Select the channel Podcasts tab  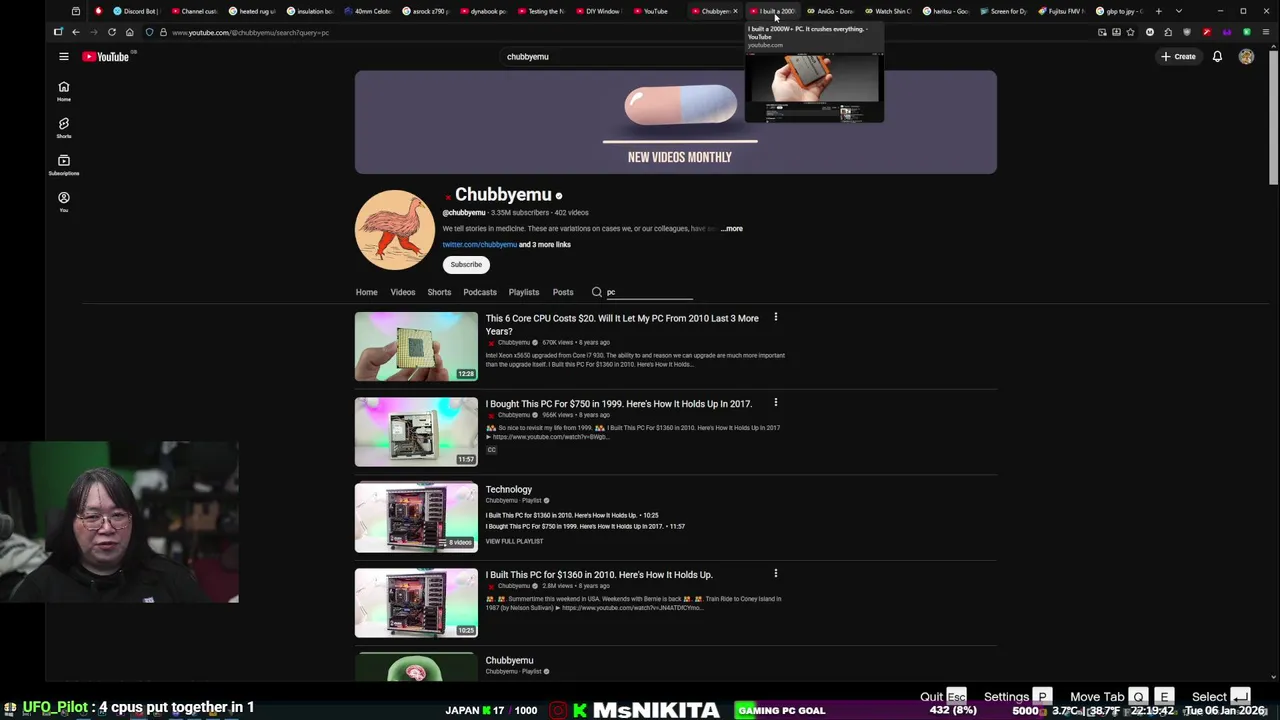tap(480, 292)
